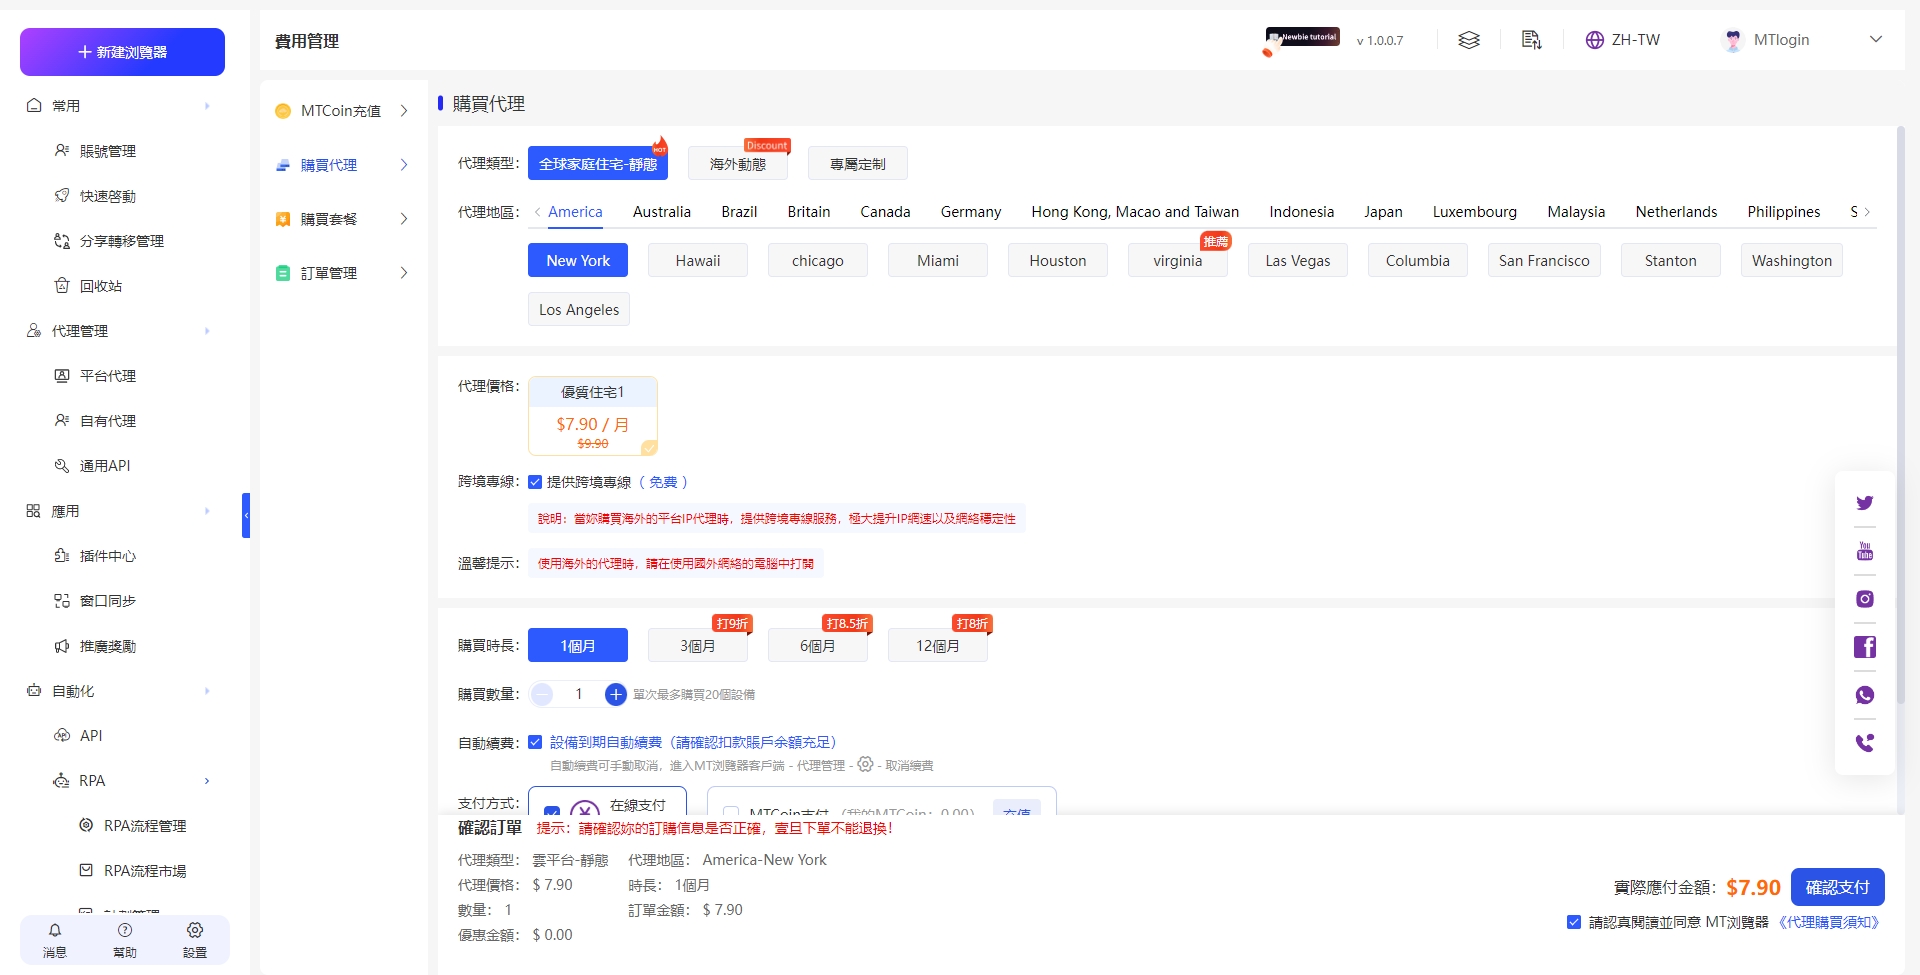Open the MTlogin account dropdown arrow
The image size is (1920, 975).
[x=1875, y=40]
